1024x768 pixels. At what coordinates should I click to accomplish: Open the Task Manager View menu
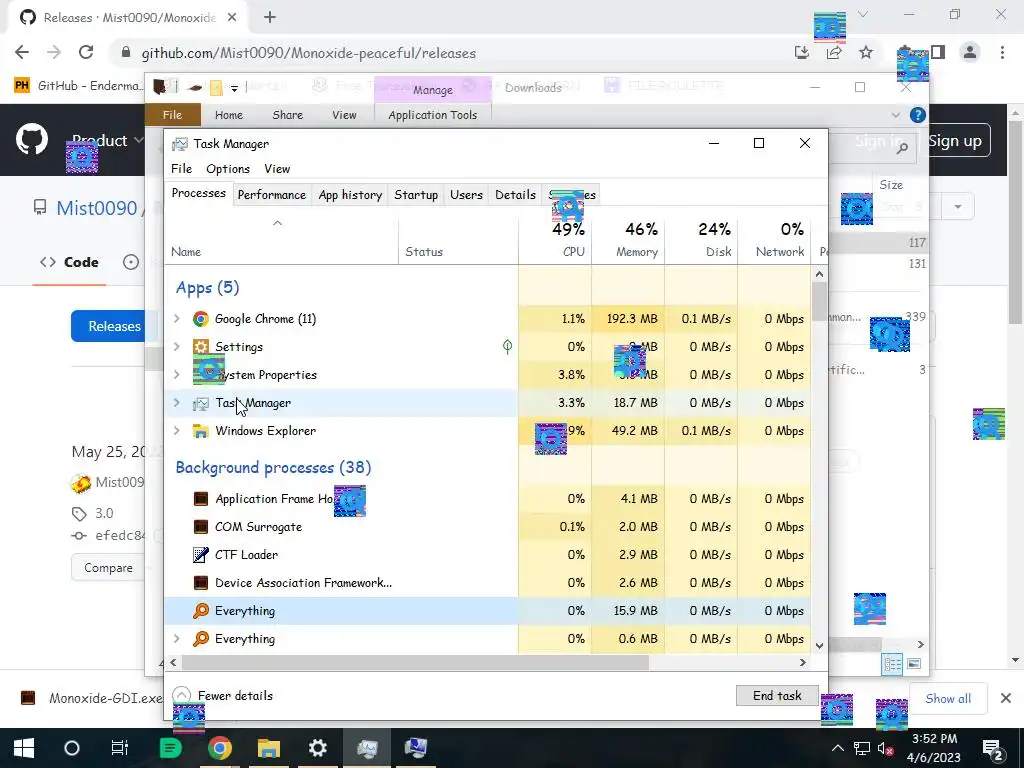click(277, 168)
